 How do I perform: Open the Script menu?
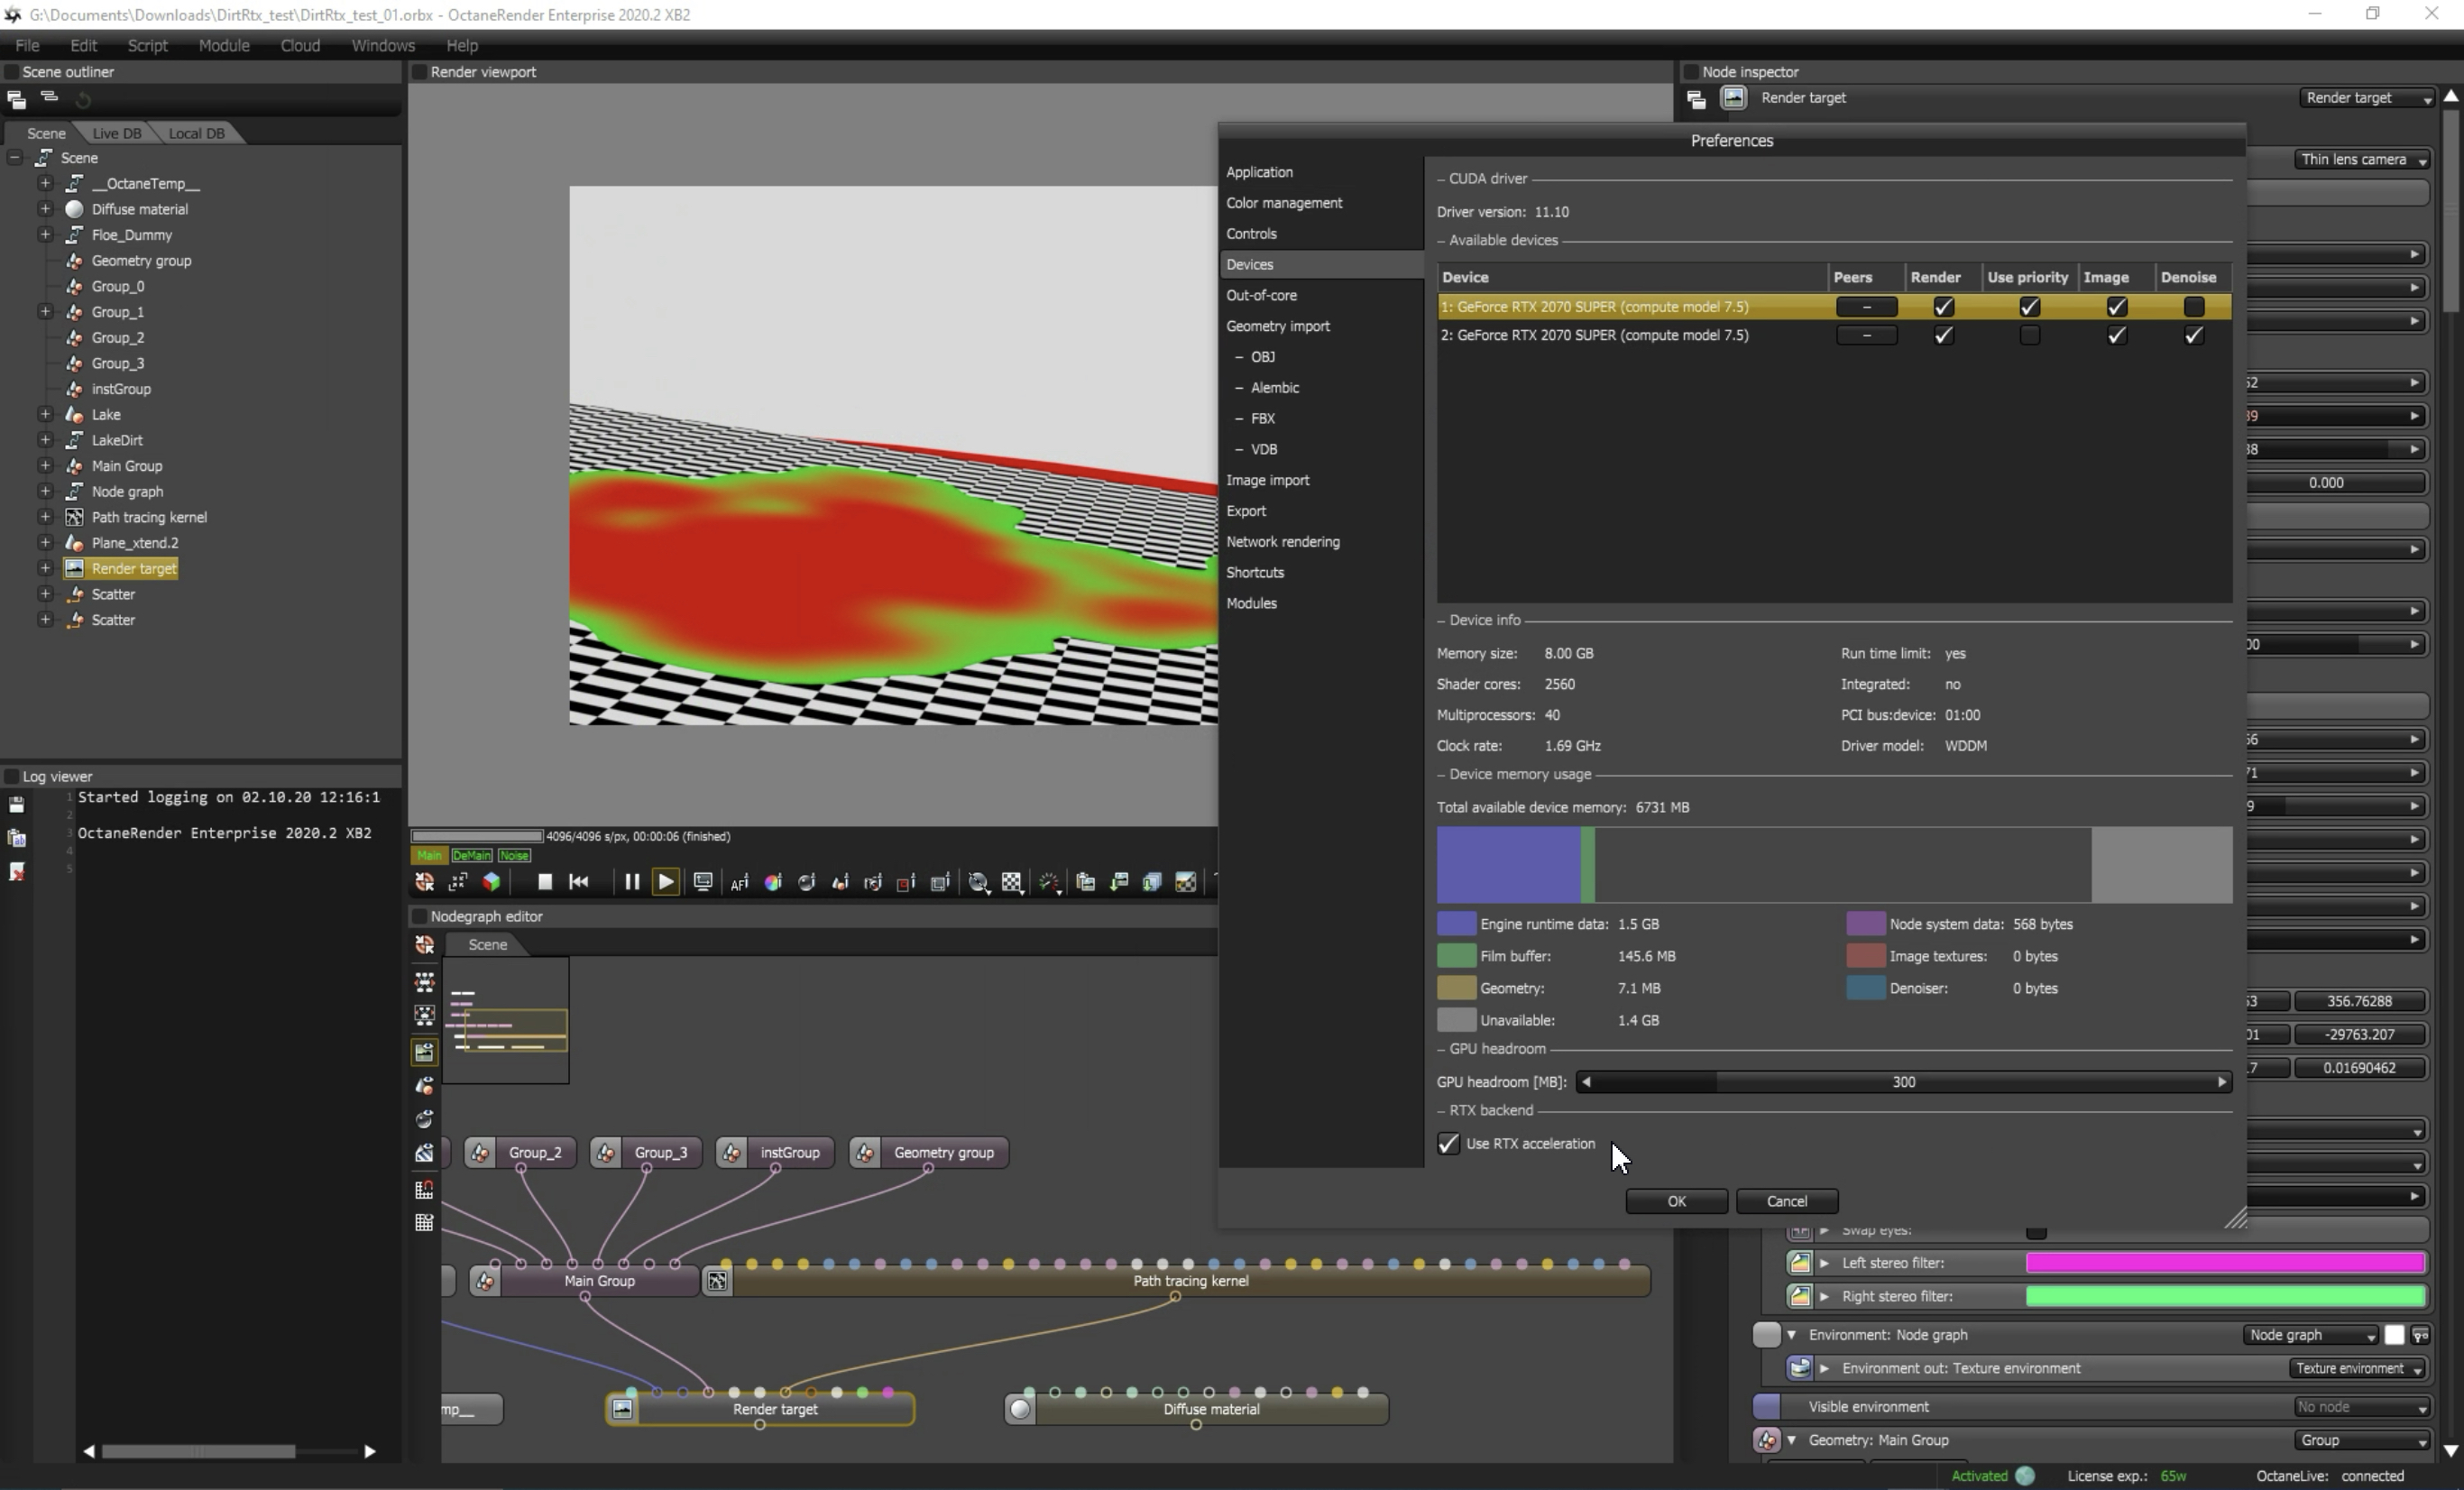click(x=147, y=46)
